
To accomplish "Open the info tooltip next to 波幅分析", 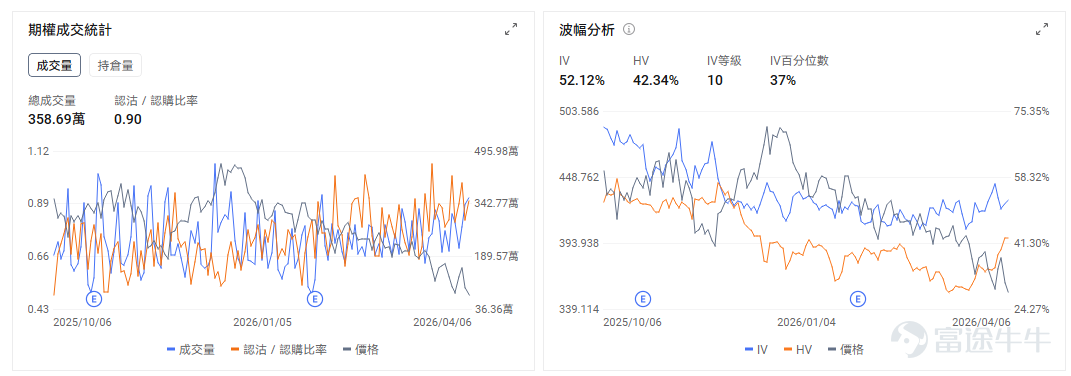I will coord(629,29).
